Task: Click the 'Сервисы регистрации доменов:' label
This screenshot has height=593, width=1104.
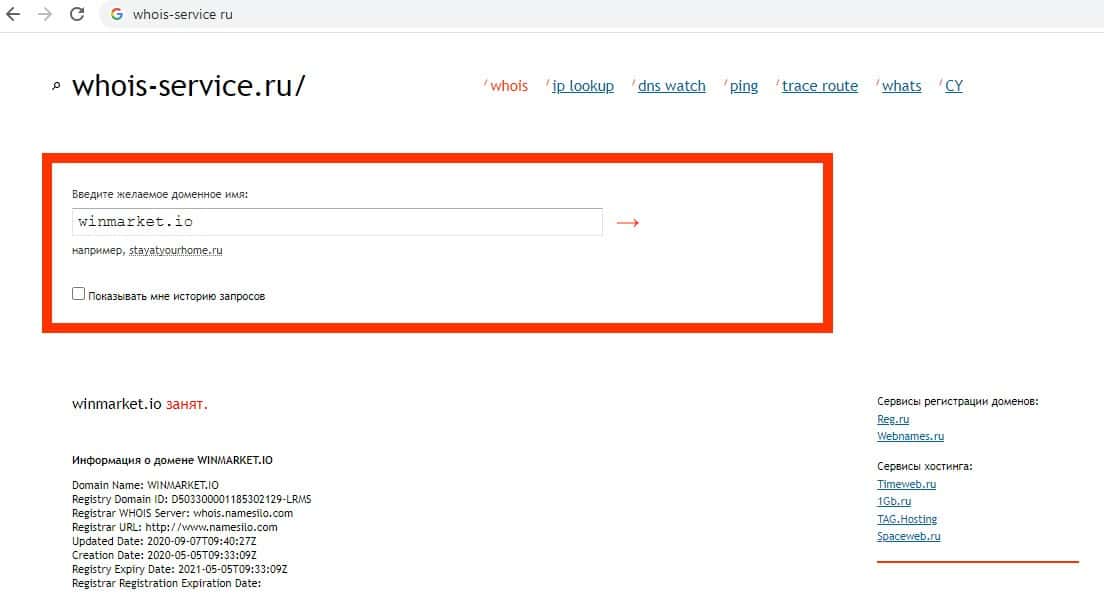Action: [x=958, y=401]
